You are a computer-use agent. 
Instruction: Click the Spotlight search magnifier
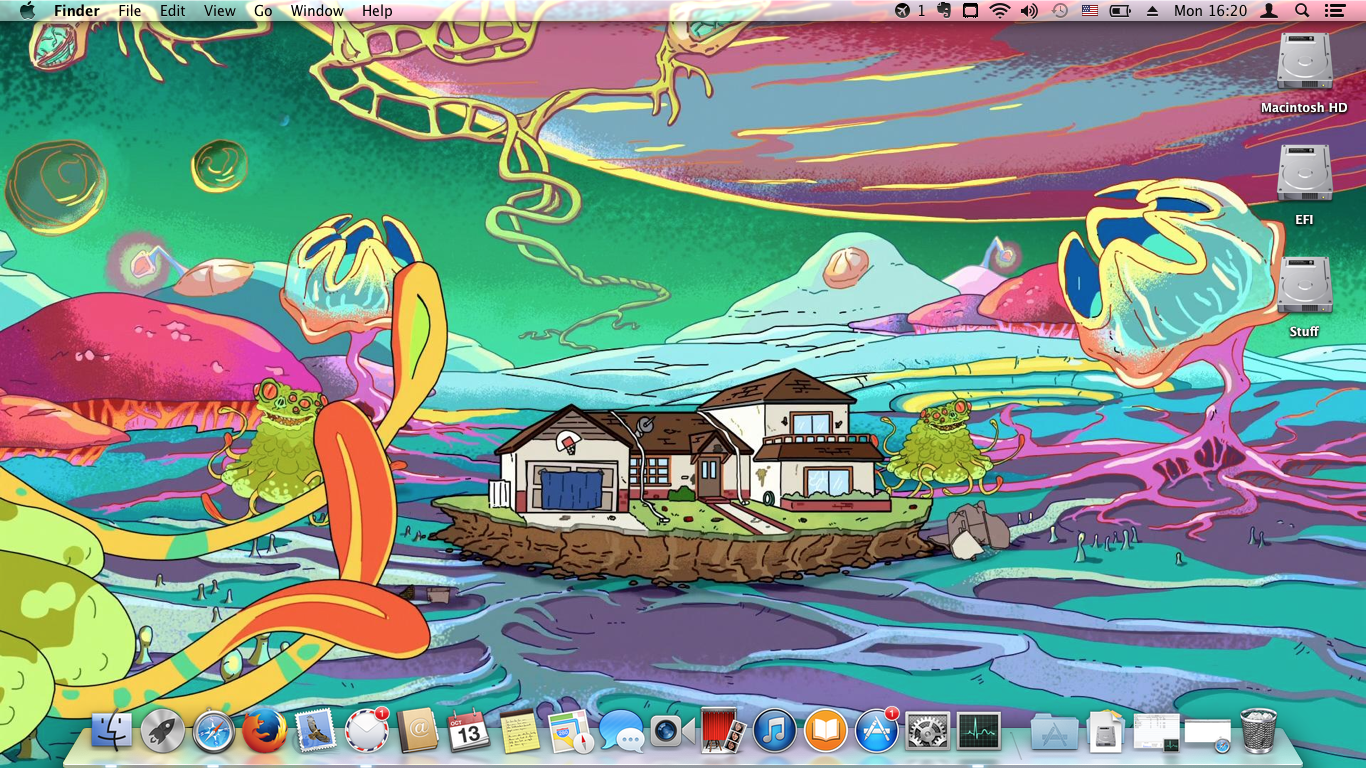(1302, 11)
